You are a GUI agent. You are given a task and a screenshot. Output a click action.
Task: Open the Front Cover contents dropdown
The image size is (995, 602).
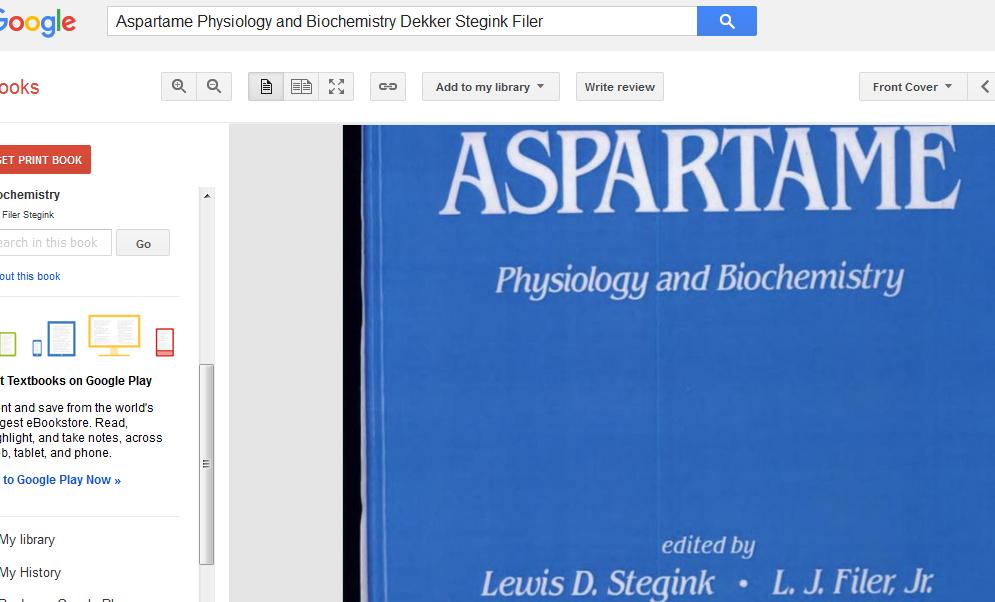913,86
